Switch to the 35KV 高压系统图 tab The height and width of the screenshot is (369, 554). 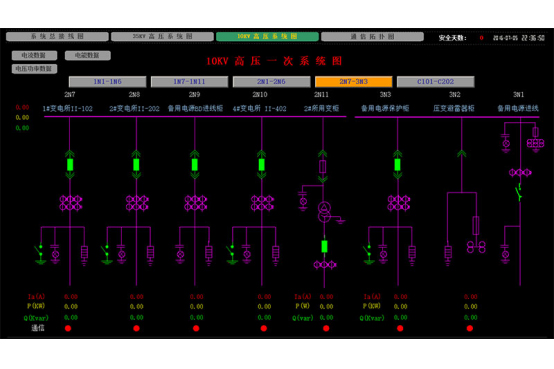point(162,36)
